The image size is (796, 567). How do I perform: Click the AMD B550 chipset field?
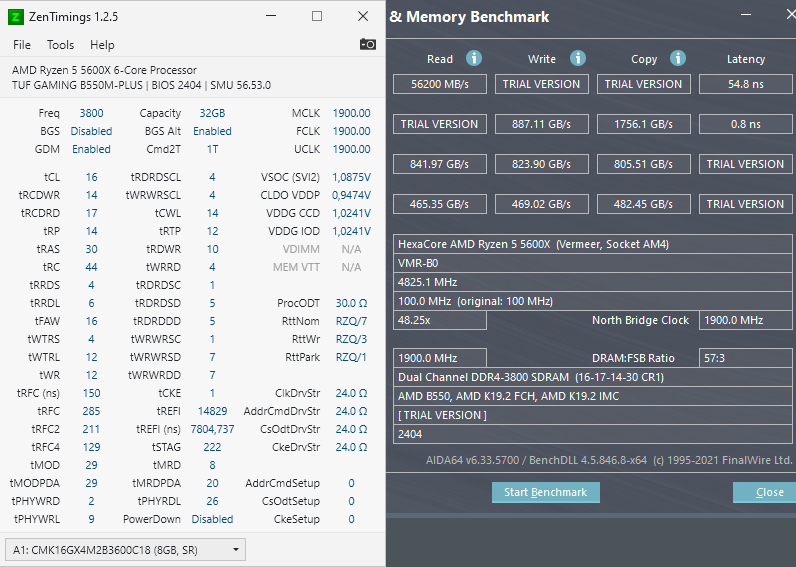click(592, 396)
